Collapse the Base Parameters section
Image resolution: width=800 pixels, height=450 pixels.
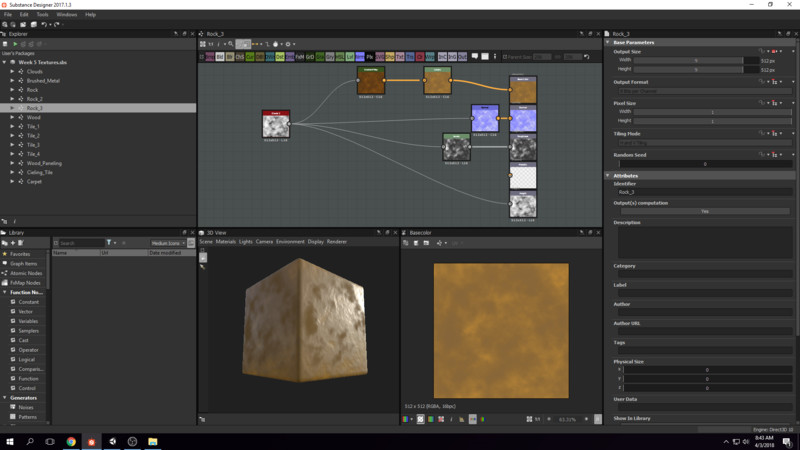pyautogui.click(x=608, y=42)
